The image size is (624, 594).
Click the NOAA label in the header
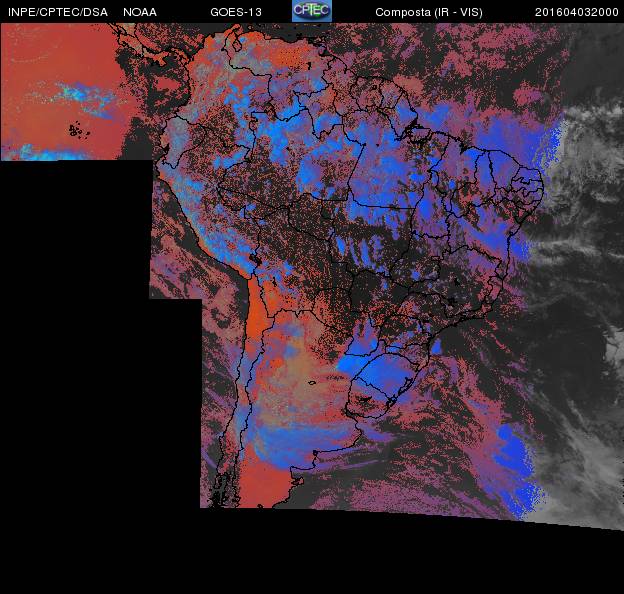coord(140,12)
